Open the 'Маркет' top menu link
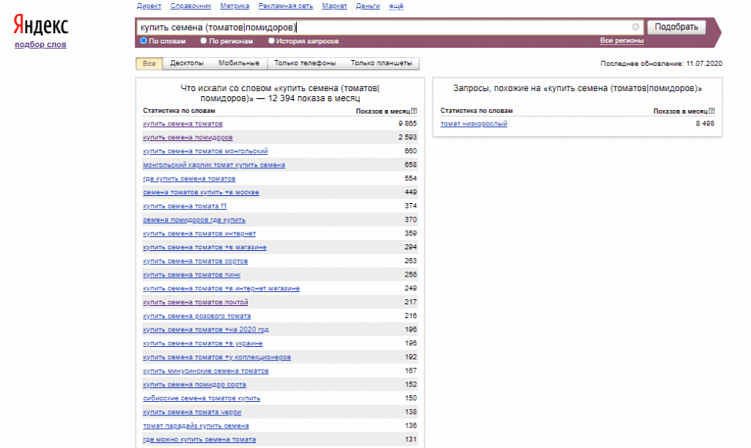751x448 pixels. pyautogui.click(x=334, y=6)
